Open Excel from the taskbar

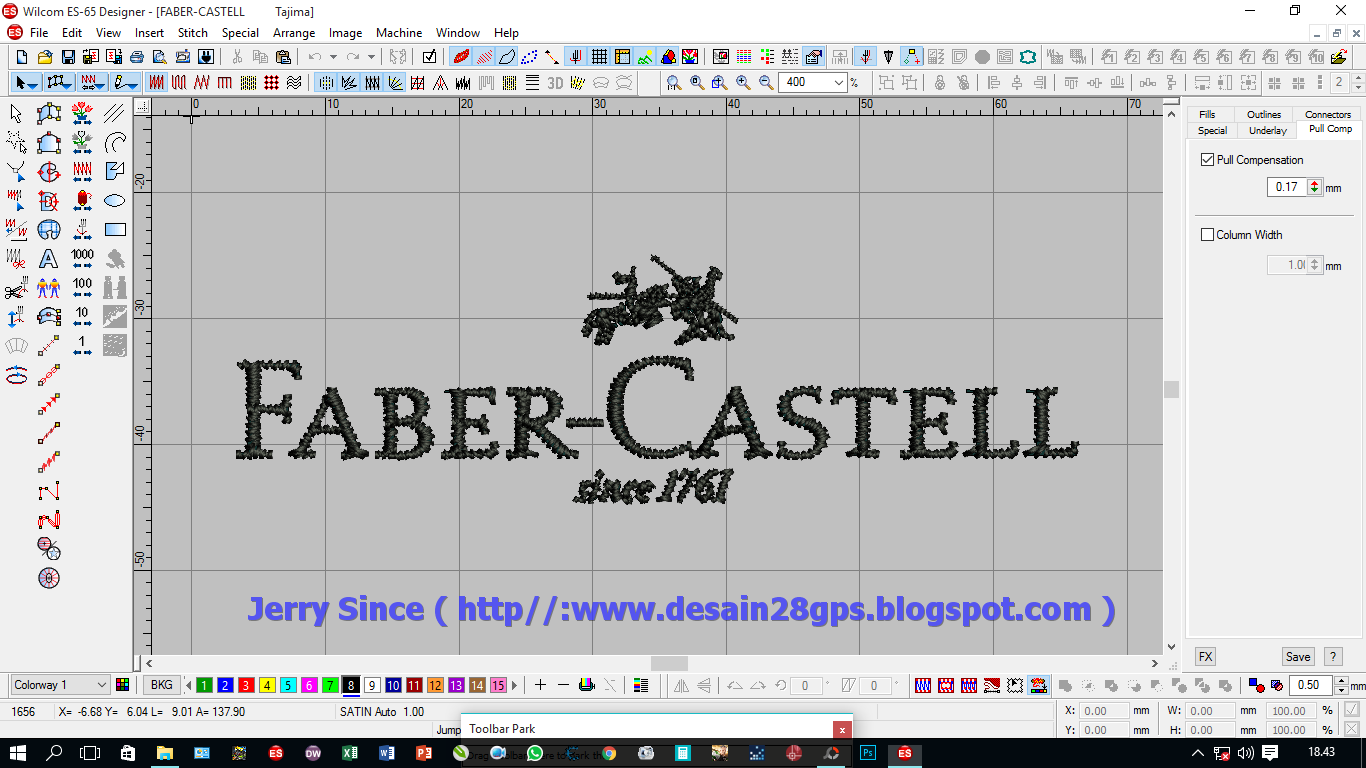click(x=349, y=753)
